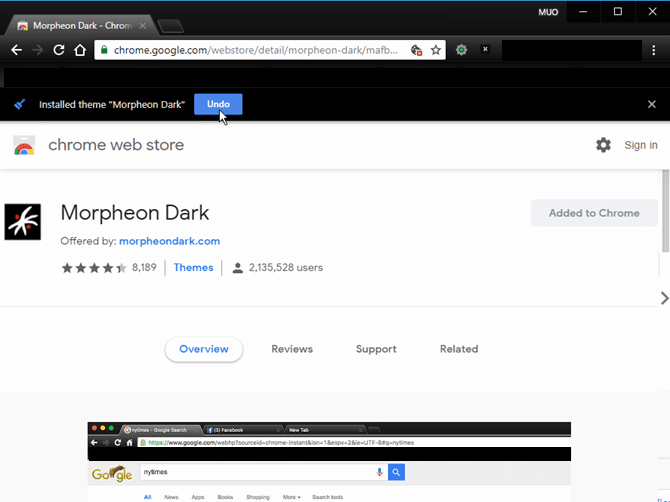Switch to the Related tab
Screen dimensions: 670x502
coord(459,349)
